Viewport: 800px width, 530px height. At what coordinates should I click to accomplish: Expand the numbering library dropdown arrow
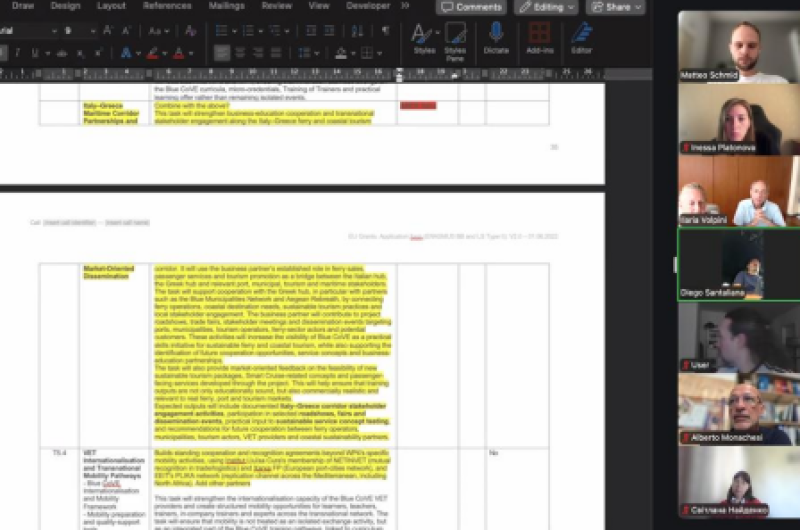261,31
